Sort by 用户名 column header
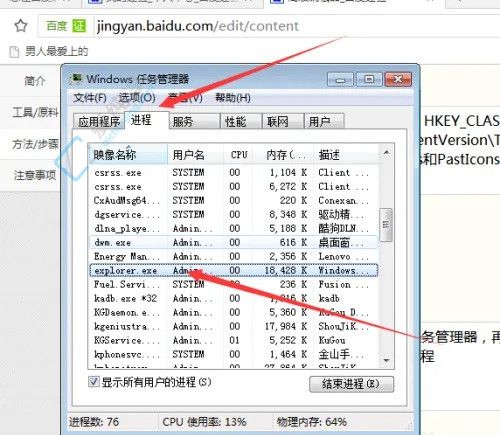The image size is (500, 435). pyautogui.click(x=195, y=155)
